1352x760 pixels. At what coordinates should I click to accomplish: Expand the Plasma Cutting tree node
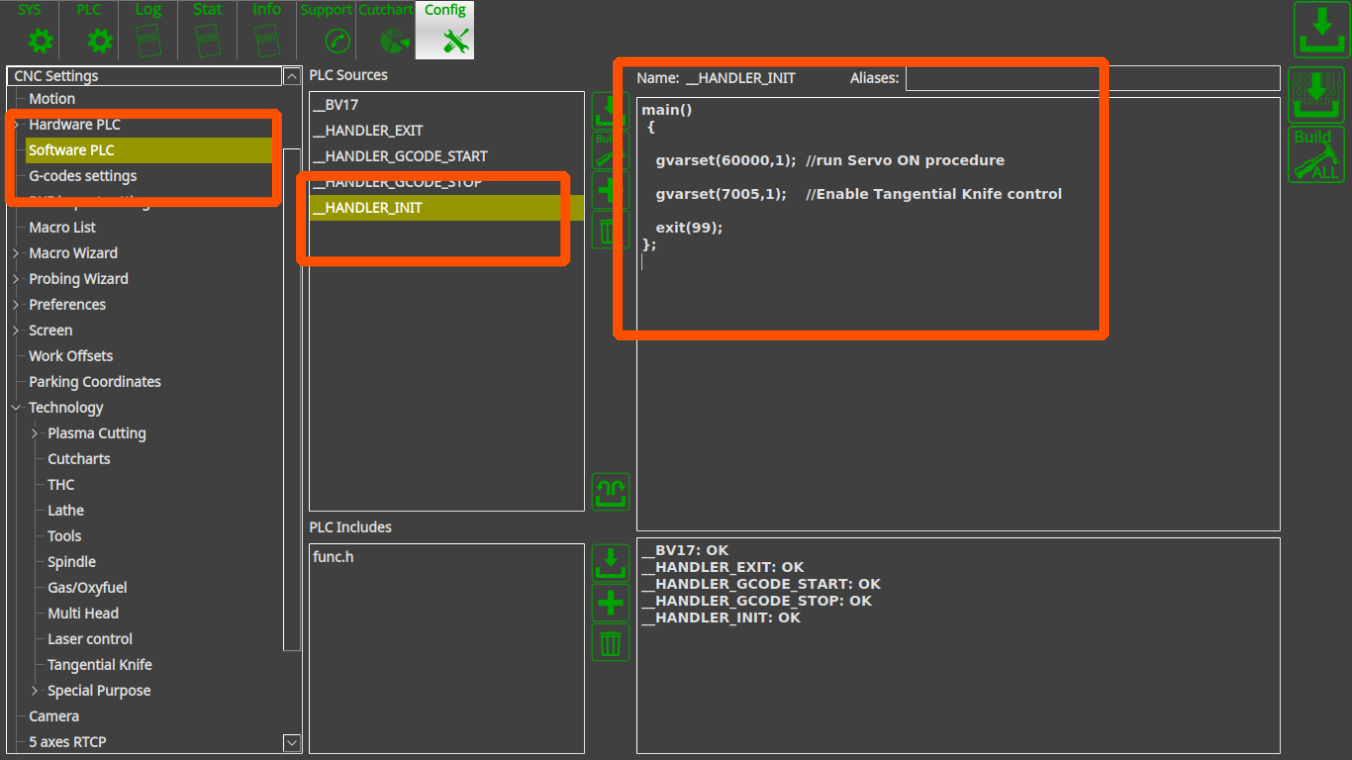35,433
